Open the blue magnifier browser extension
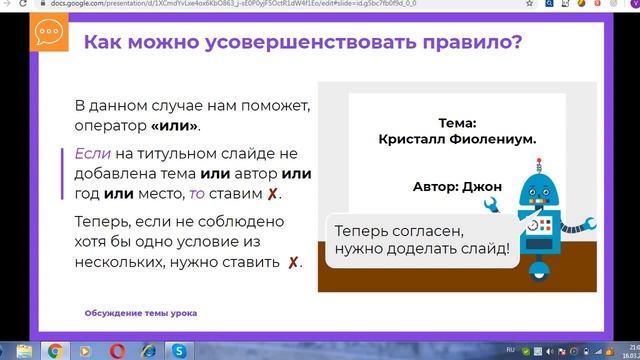 [x=549, y=3]
